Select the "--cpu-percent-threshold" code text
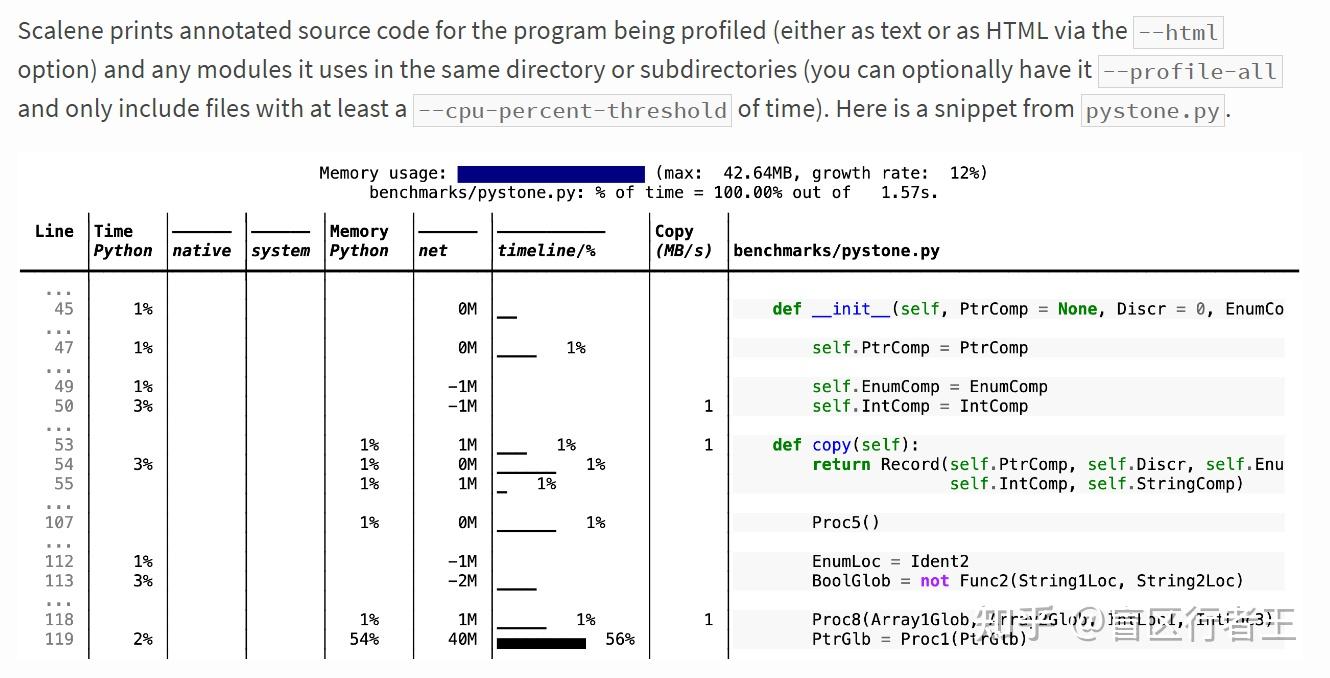The height and width of the screenshot is (678, 1330). point(572,110)
